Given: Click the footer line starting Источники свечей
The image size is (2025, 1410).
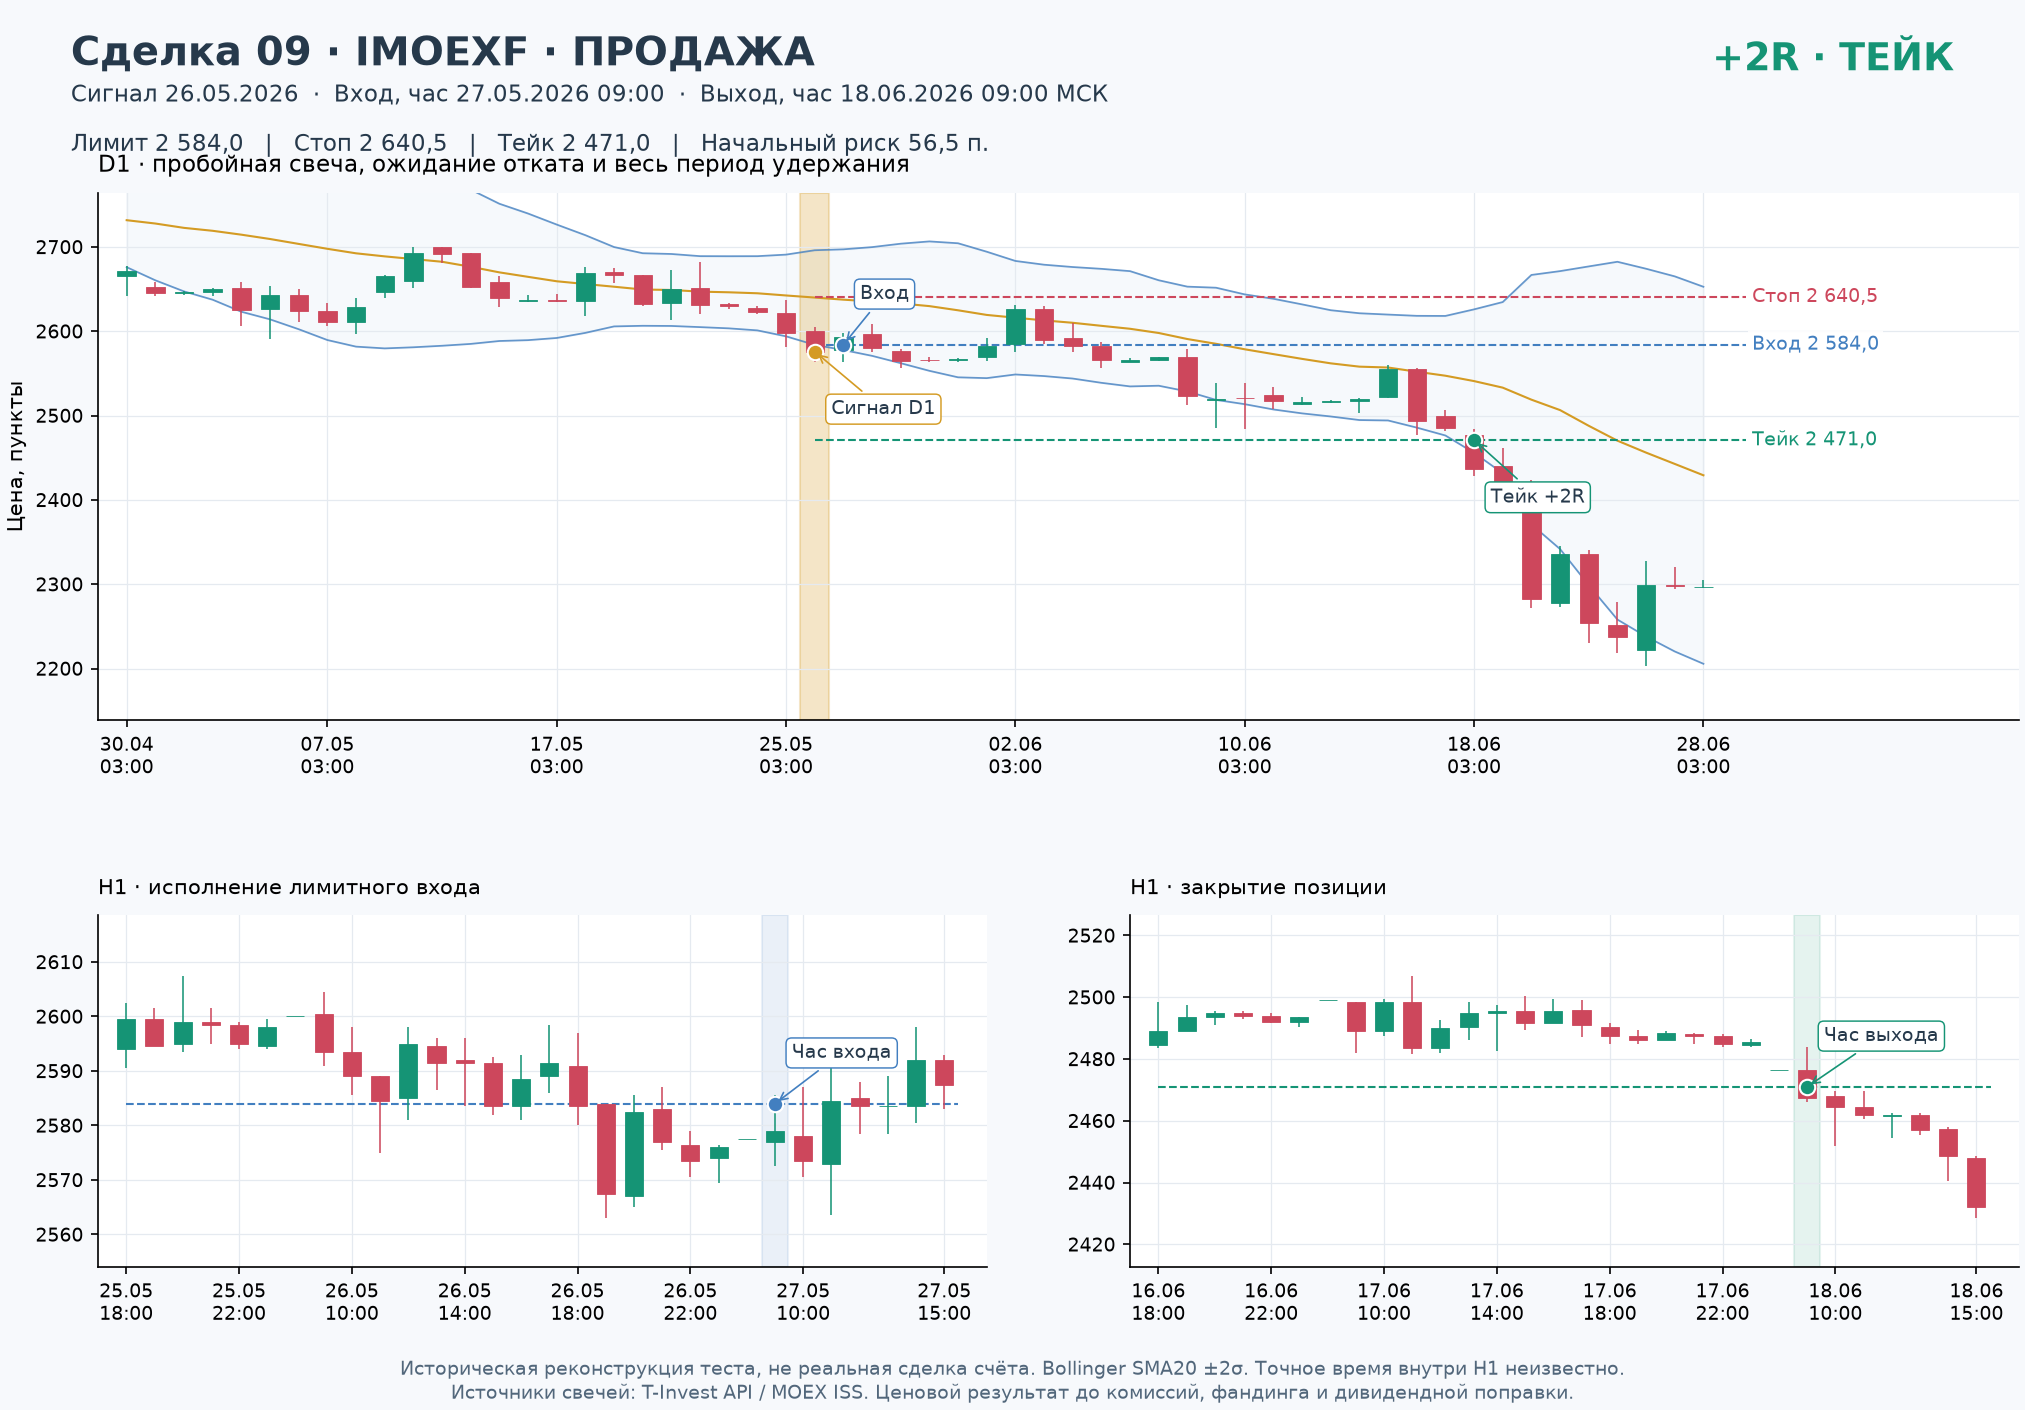Looking at the screenshot, I should pos(1012,1392).
